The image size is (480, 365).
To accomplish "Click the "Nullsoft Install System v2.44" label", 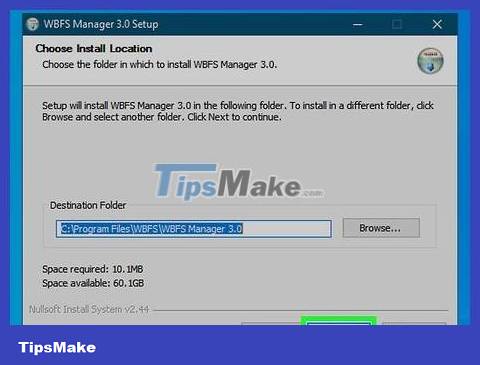I will (89, 309).
